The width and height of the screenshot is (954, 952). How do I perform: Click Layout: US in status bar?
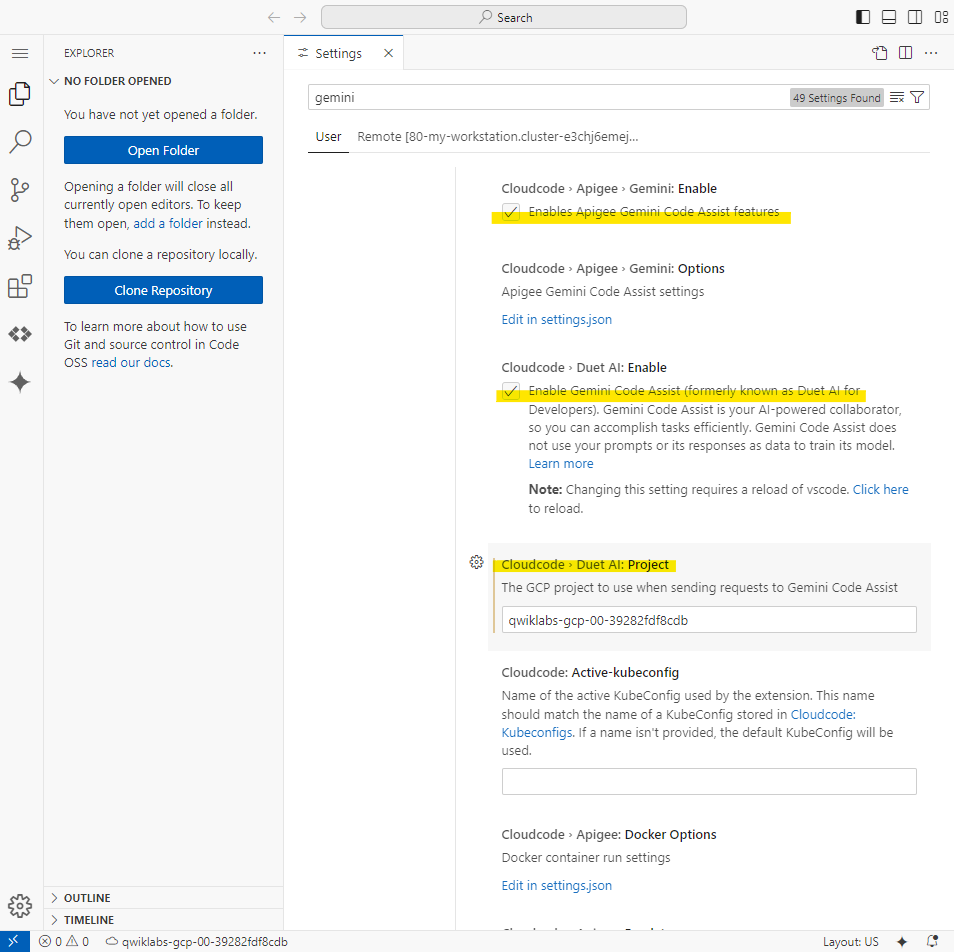click(x=851, y=942)
